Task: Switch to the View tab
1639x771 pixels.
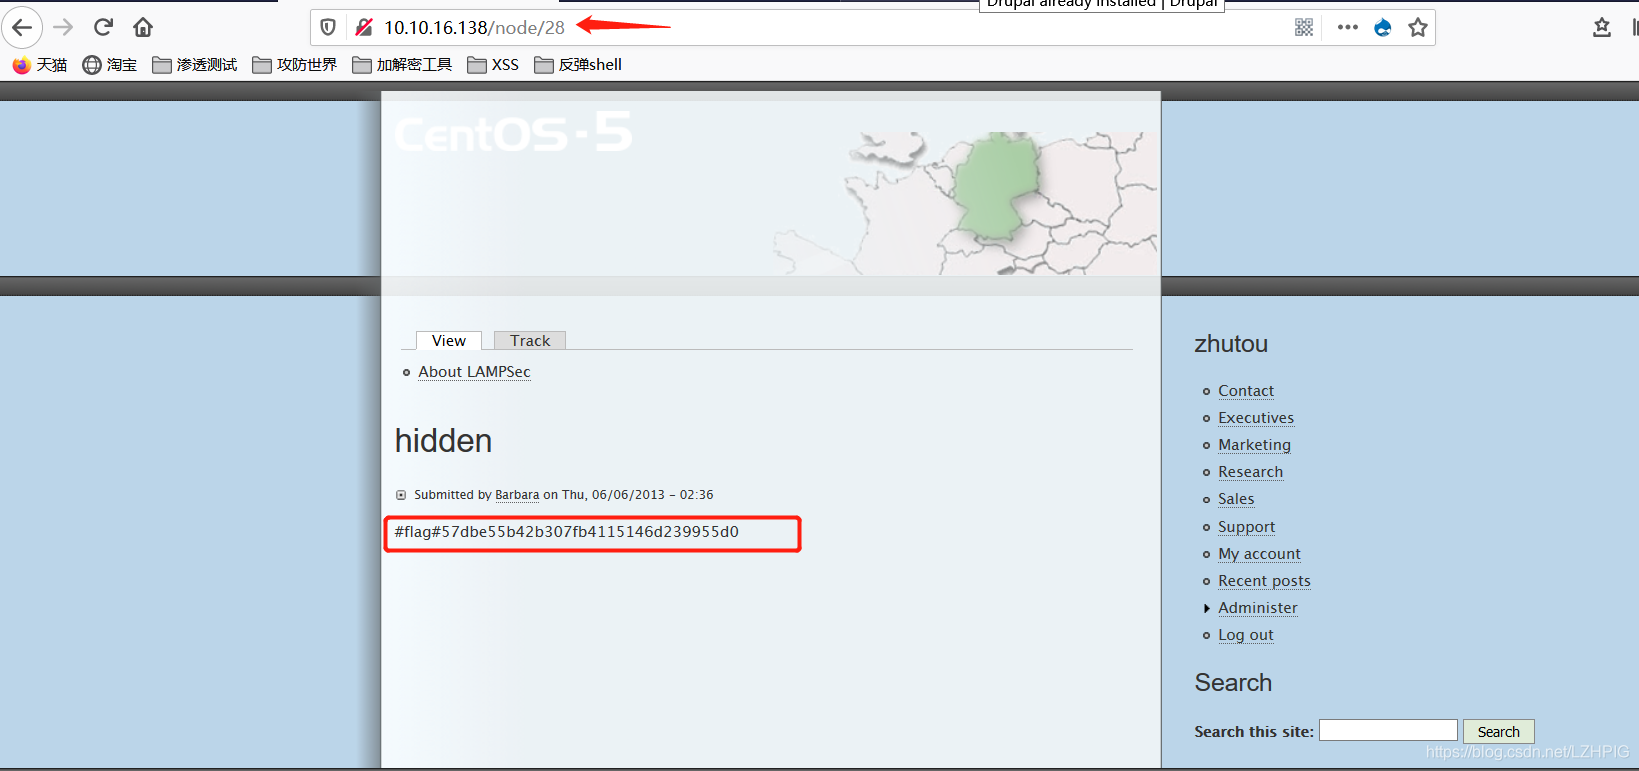Action: pyautogui.click(x=449, y=341)
